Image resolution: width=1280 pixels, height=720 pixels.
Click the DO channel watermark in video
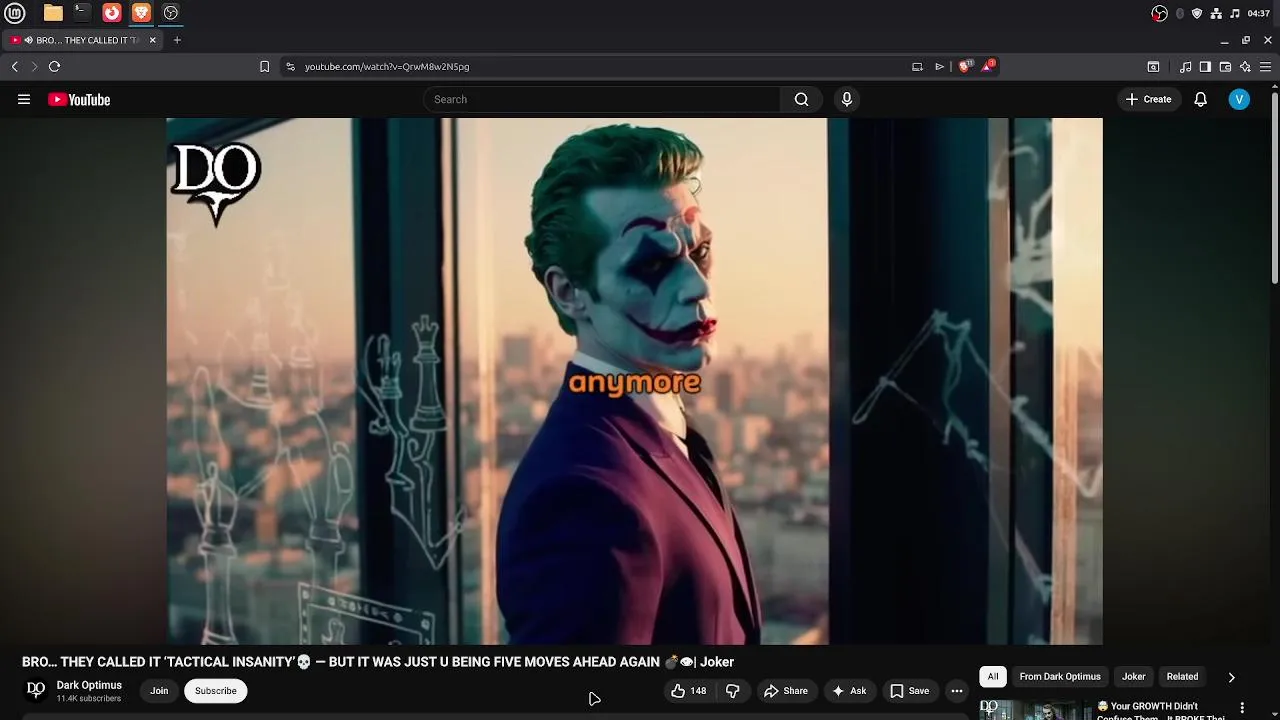pos(217,183)
